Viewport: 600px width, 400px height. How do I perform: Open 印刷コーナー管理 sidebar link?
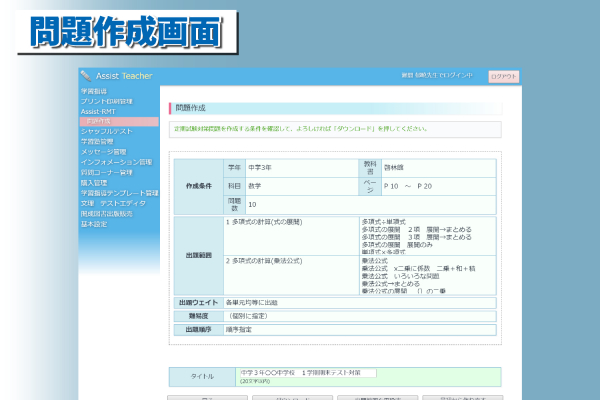108,172
